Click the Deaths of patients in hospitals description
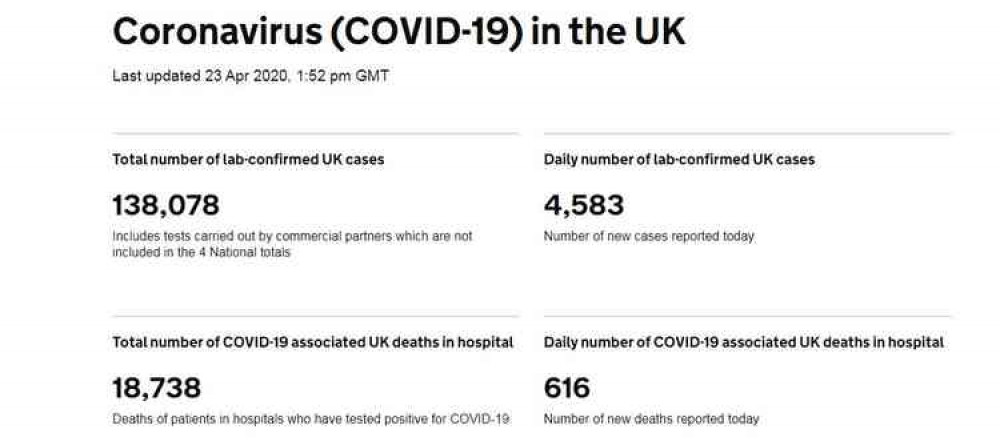The height and width of the screenshot is (445, 1000). coord(311,419)
